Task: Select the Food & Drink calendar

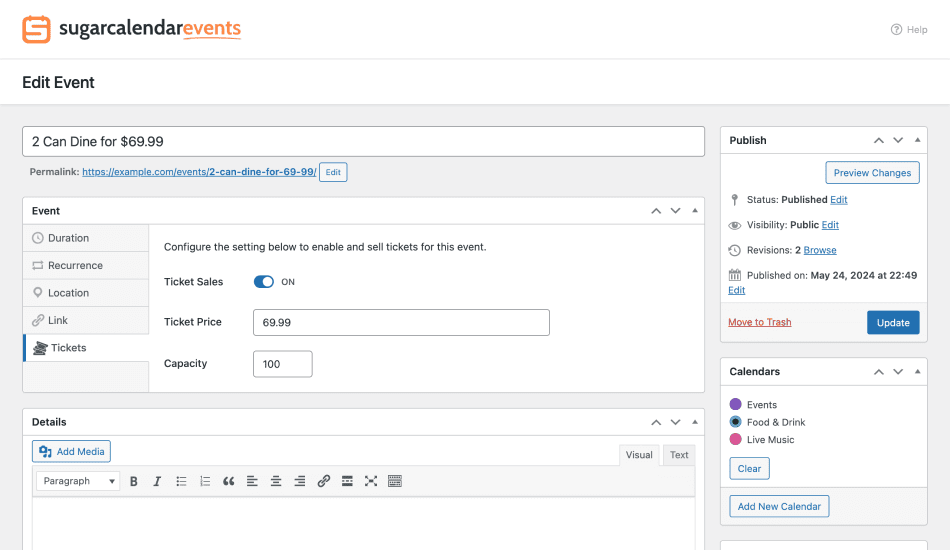Action: pos(736,422)
